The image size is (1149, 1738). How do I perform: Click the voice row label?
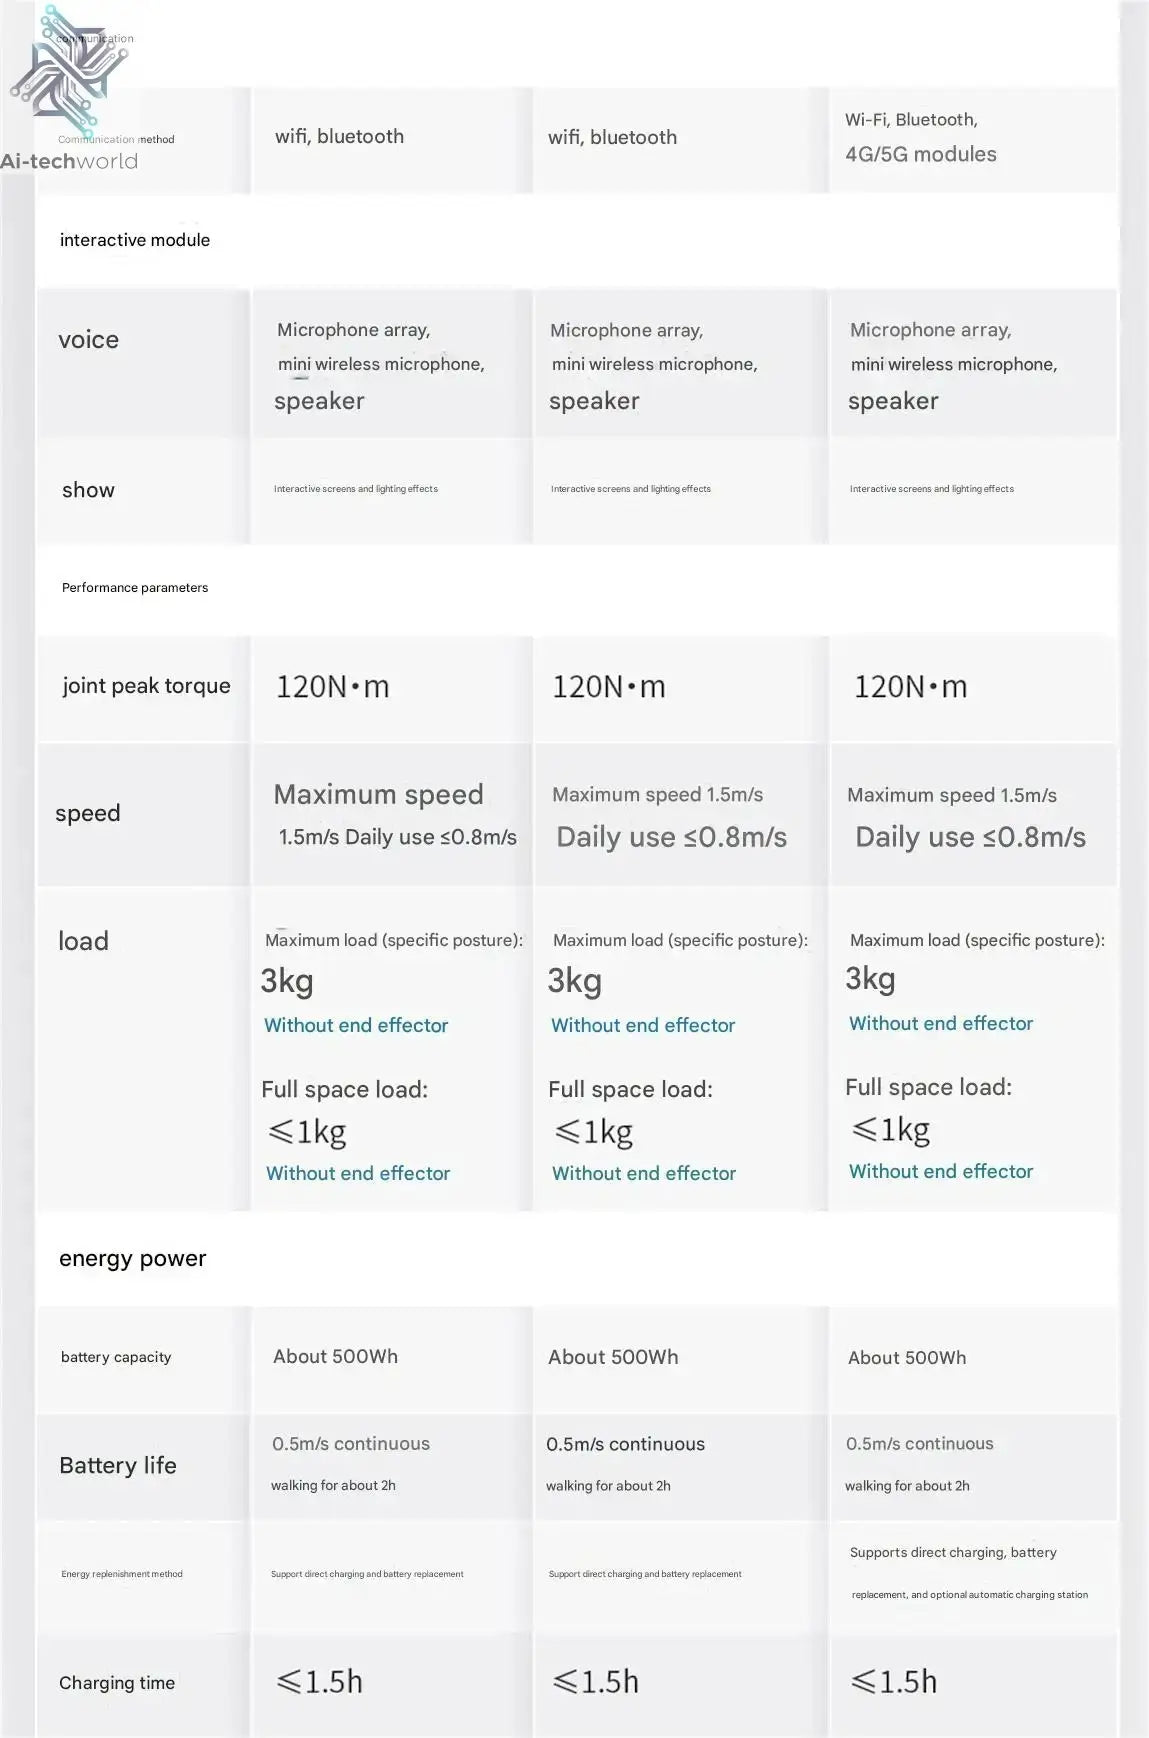(88, 340)
